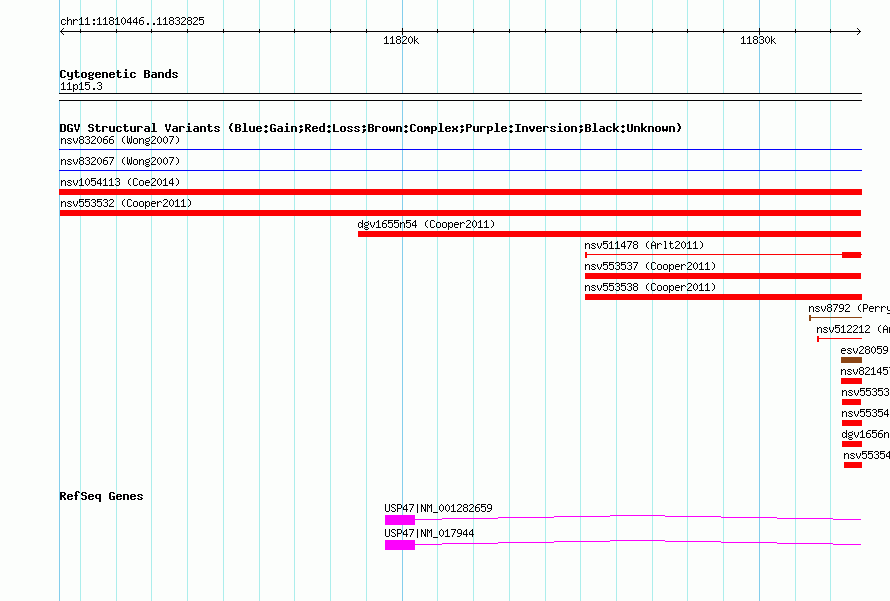This screenshot has width=890, height=601.
Task: Click the left arrowhead of the ruler
Action: point(62,32)
